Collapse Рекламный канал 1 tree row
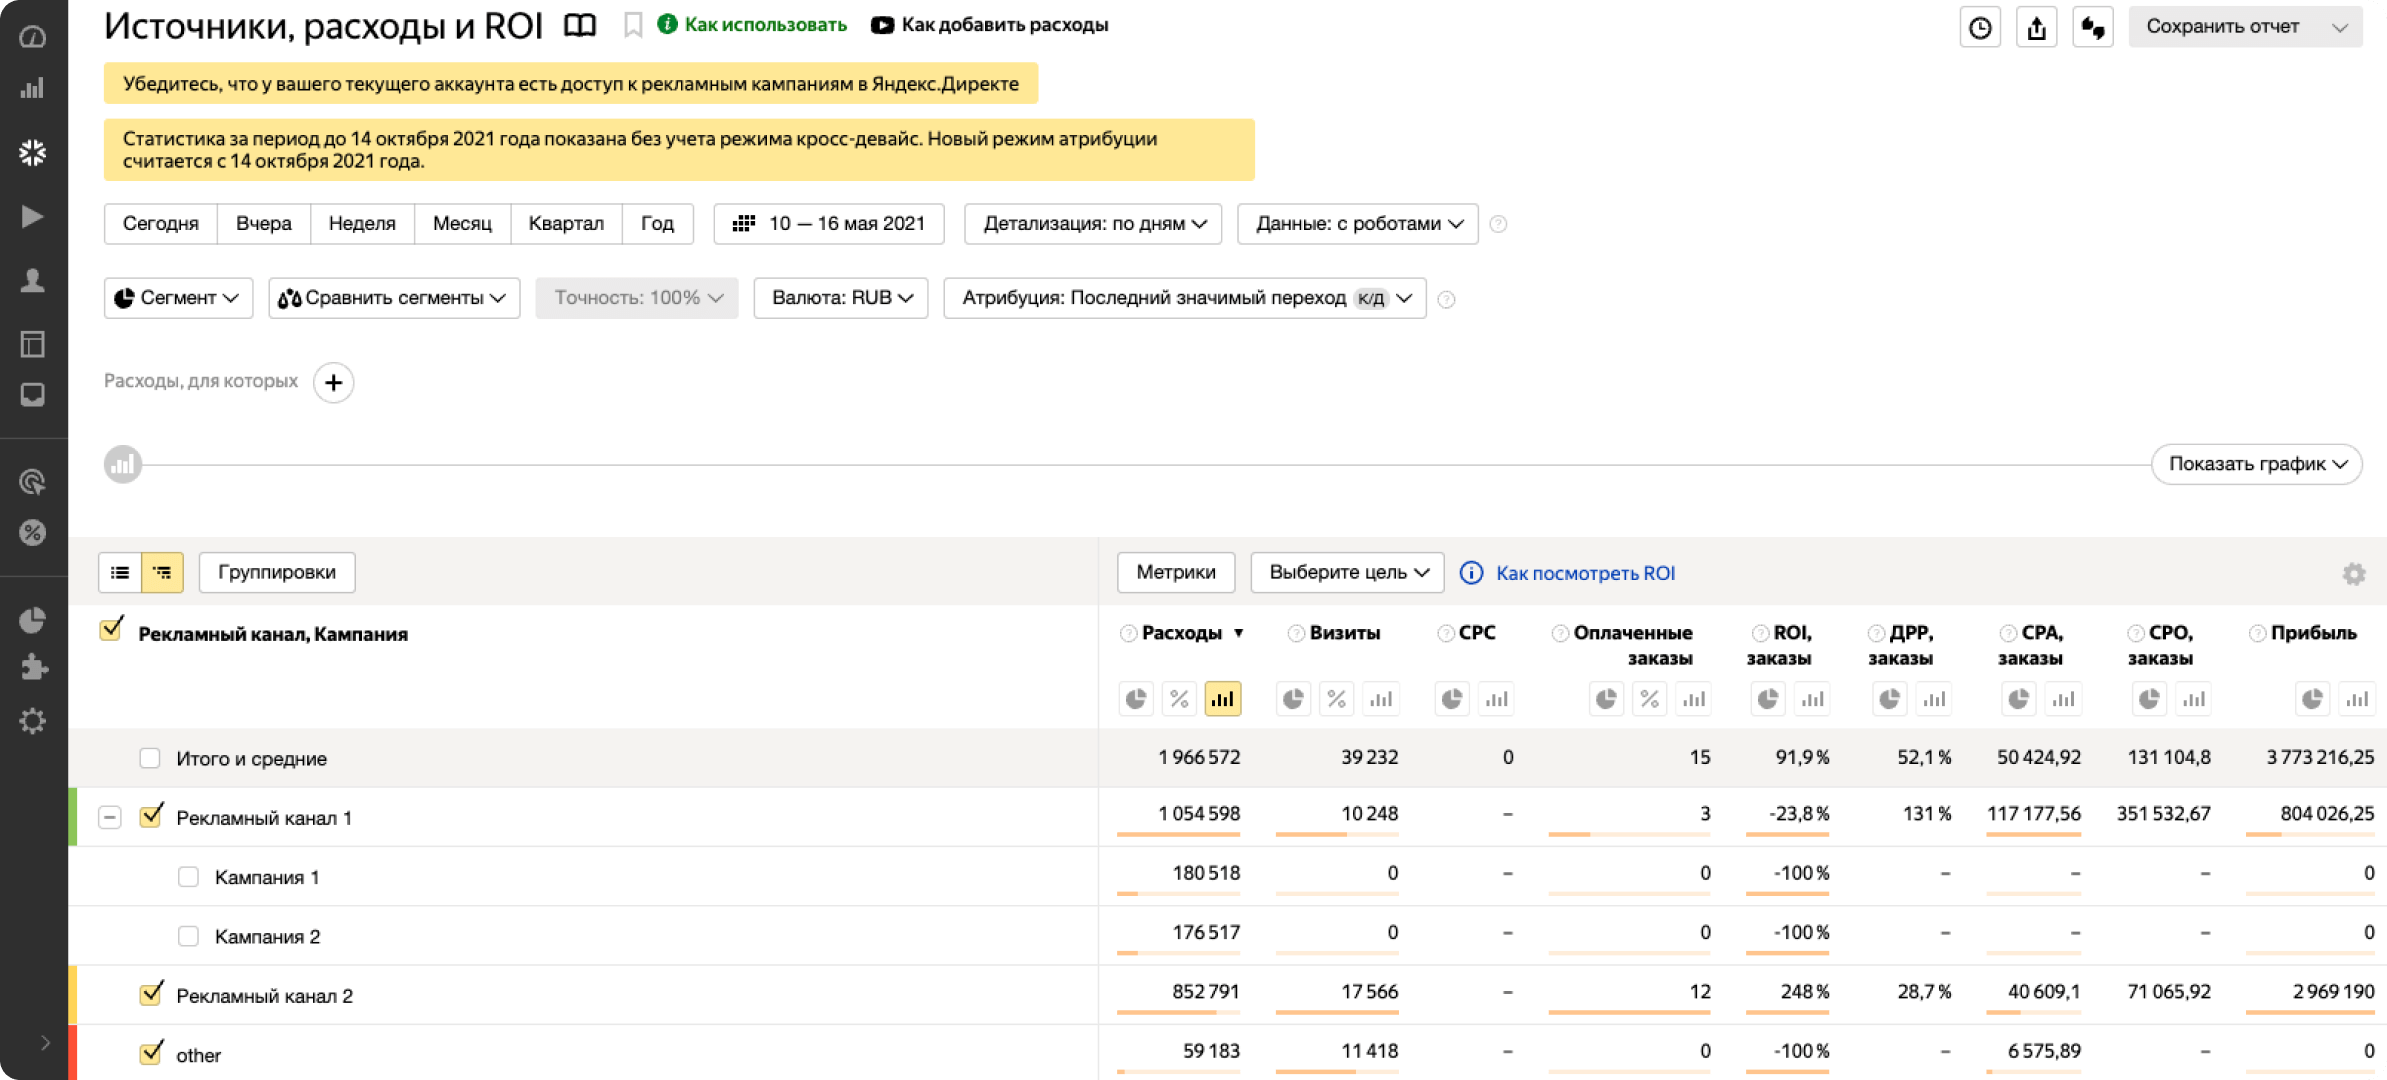The width and height of the screenshot is (2387, 1080). tap(110, 817)
